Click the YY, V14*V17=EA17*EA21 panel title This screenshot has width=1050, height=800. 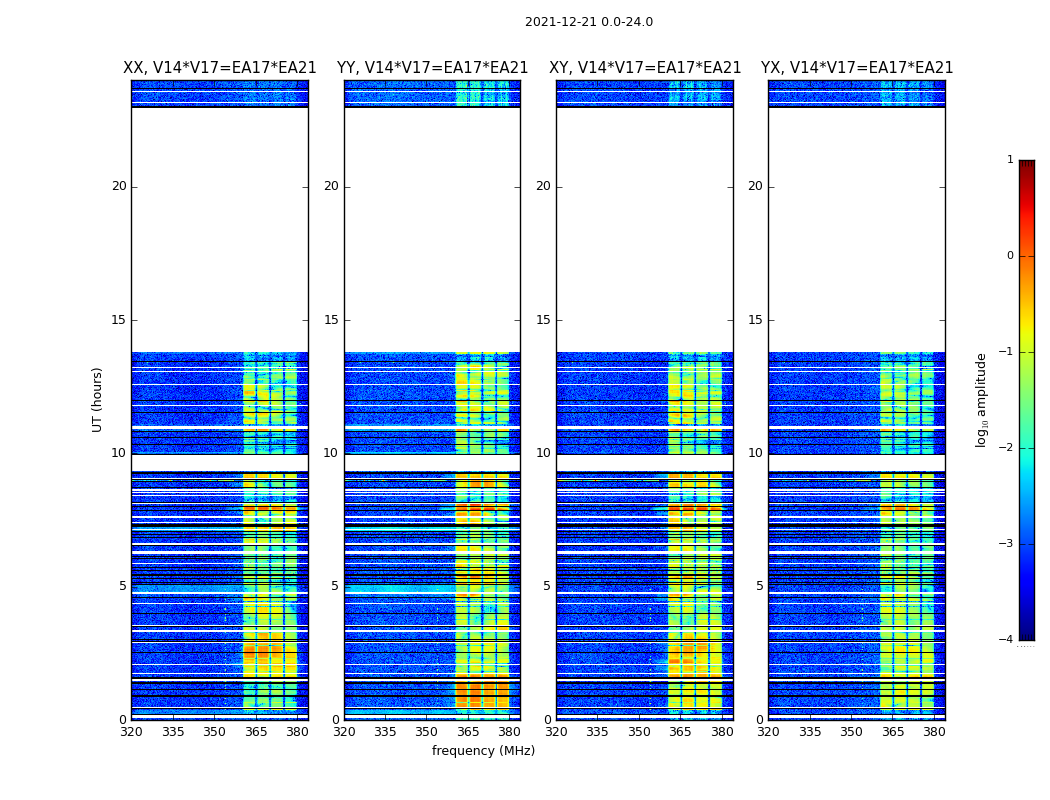[433, 68]
